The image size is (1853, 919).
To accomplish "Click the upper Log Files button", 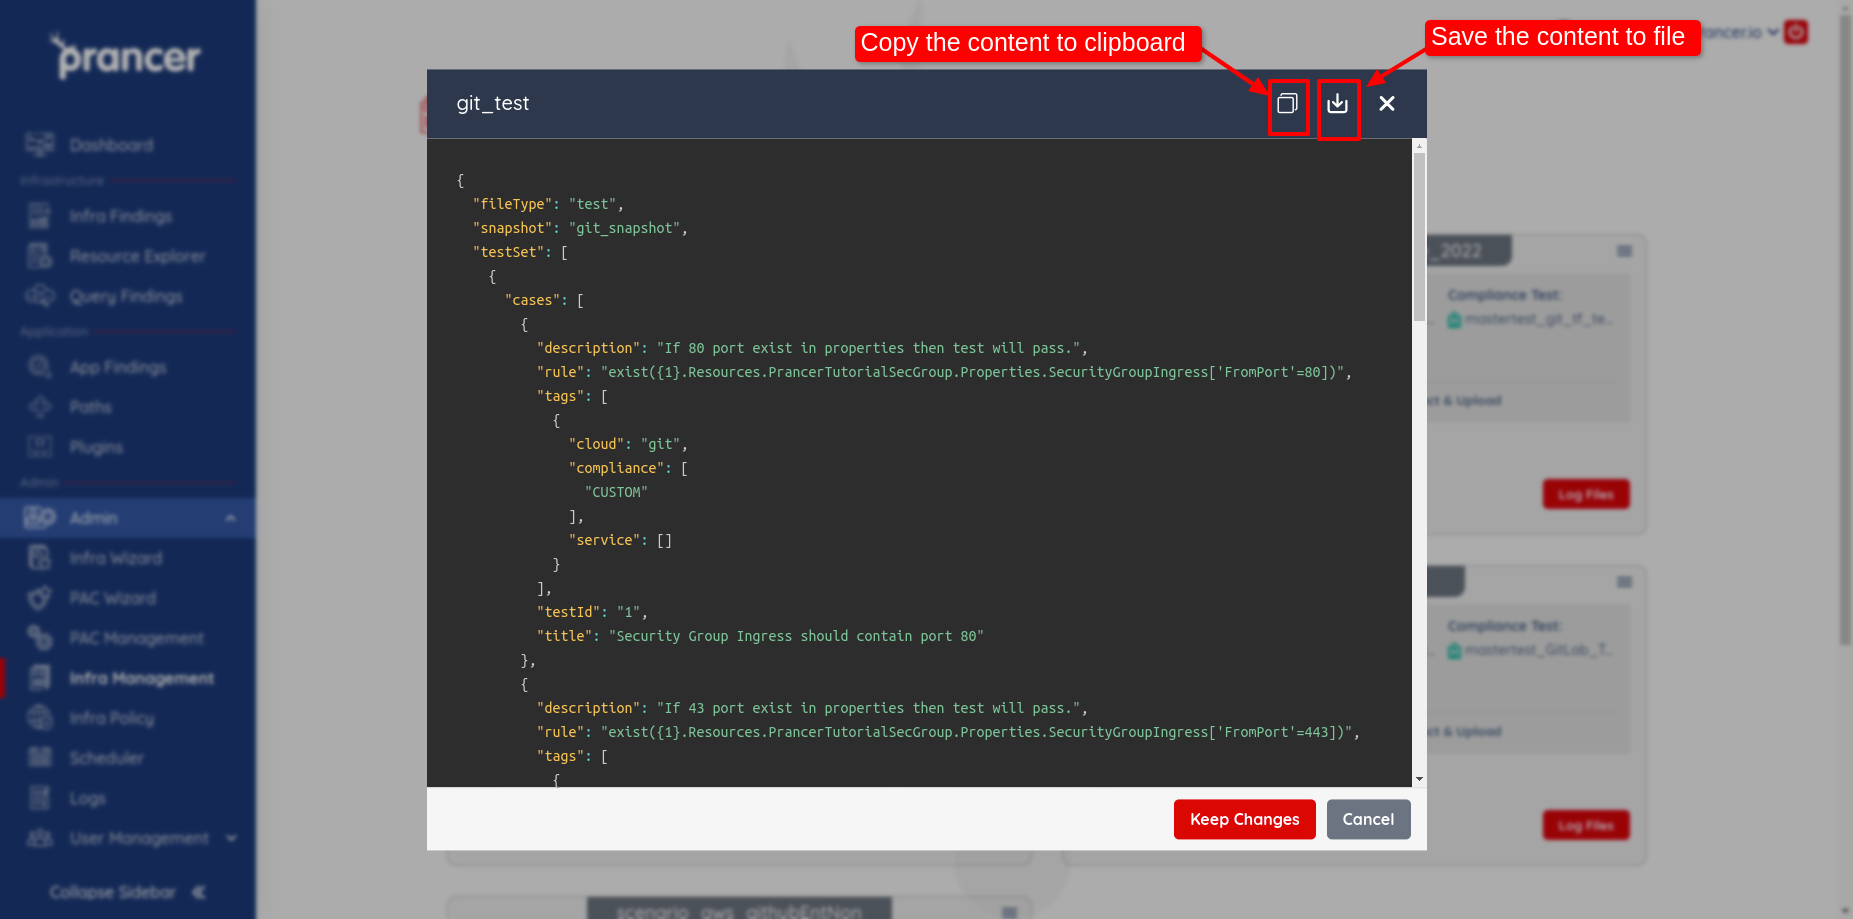I will [x=1586, y=494].
